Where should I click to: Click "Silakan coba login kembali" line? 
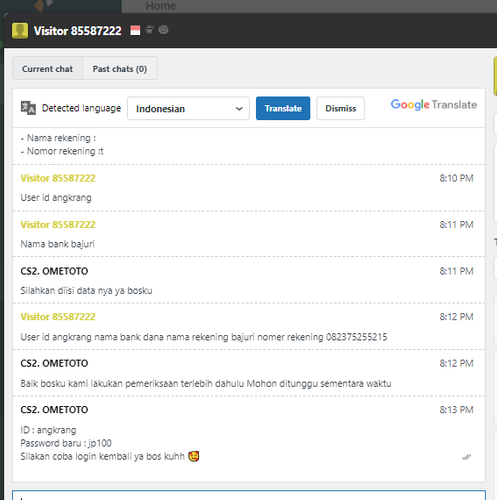(x=102, y=456)
